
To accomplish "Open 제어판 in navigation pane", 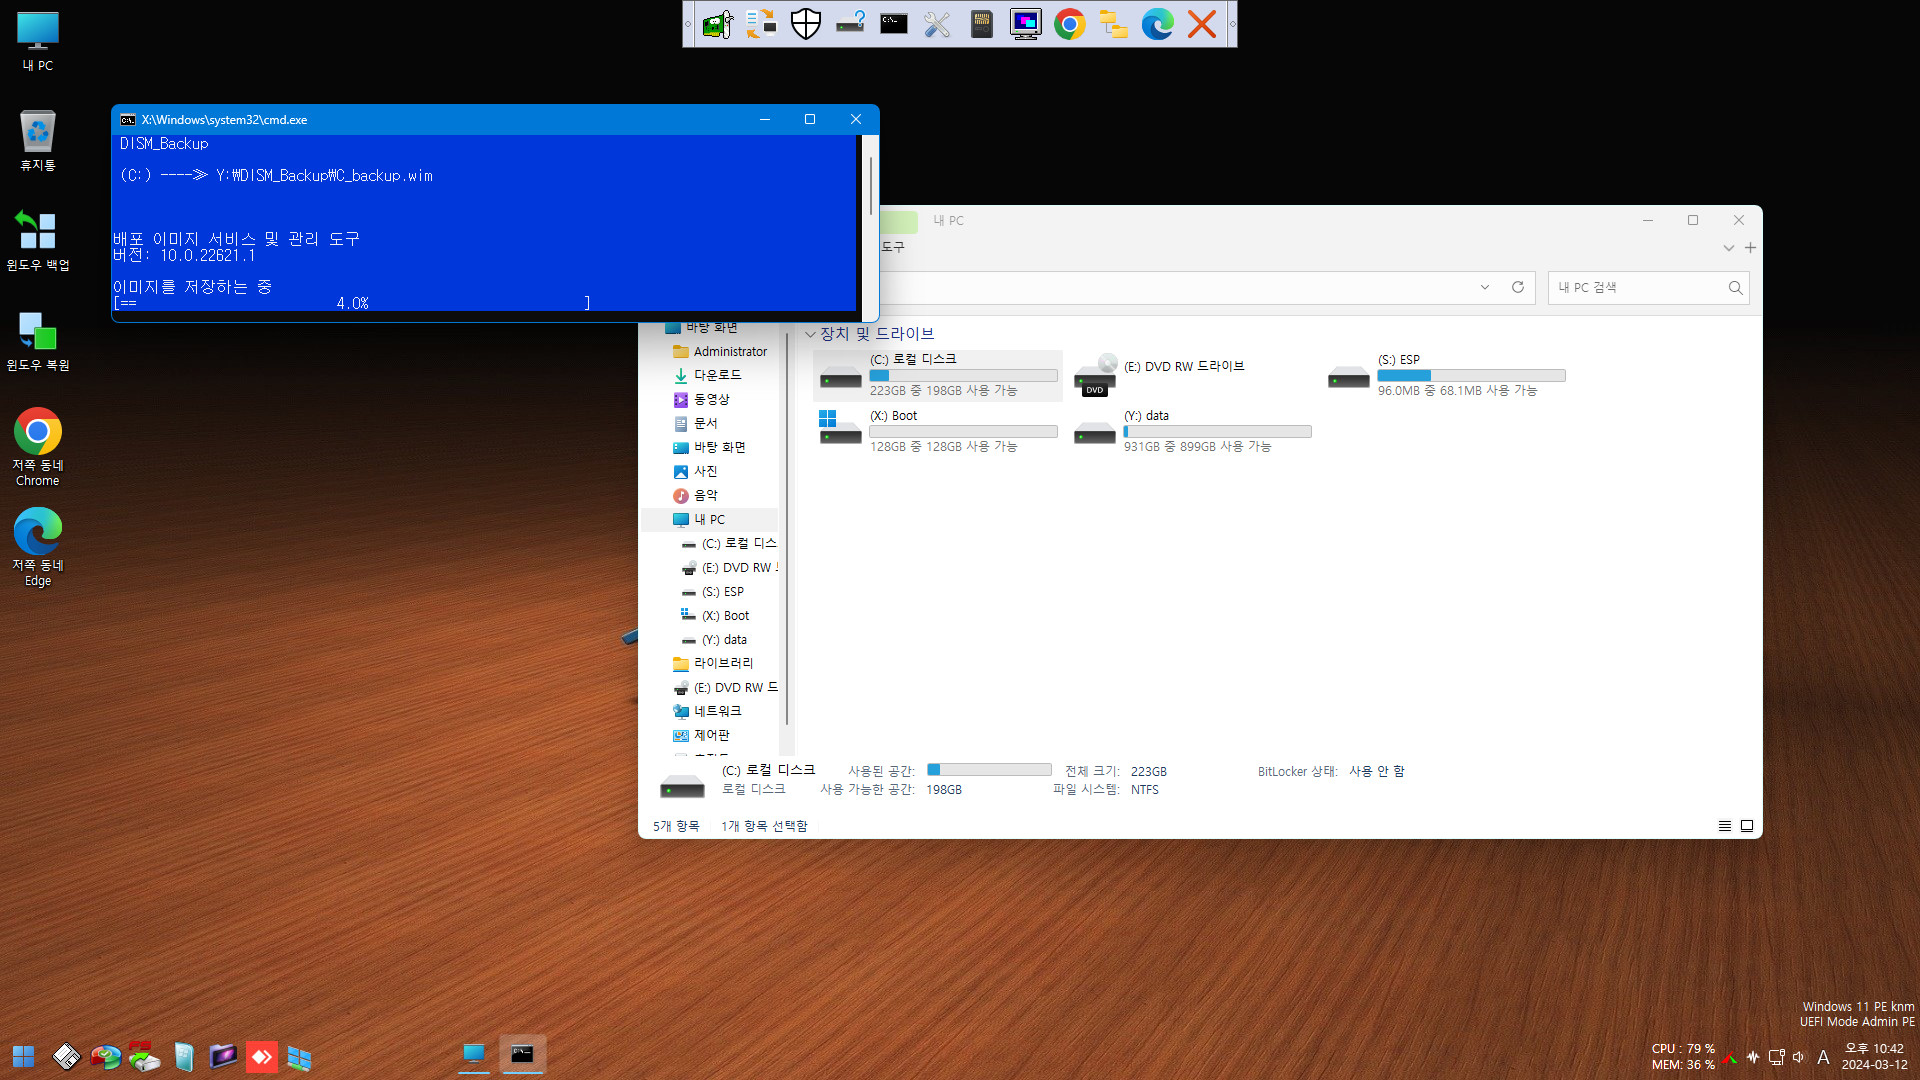I will 701,735.
